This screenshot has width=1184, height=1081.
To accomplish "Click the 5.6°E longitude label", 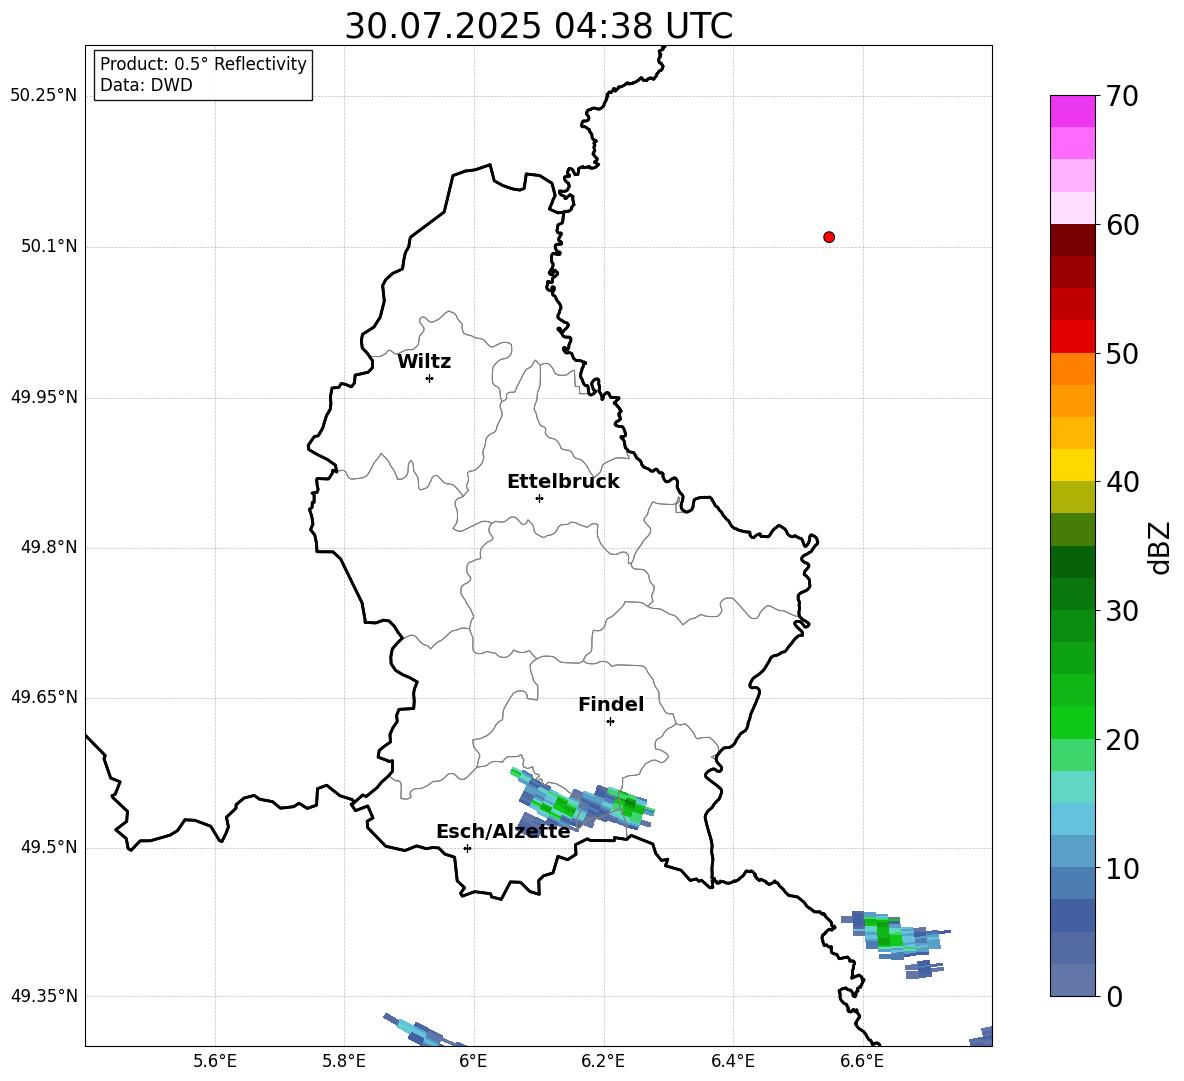I will (x=215, y=1061).
